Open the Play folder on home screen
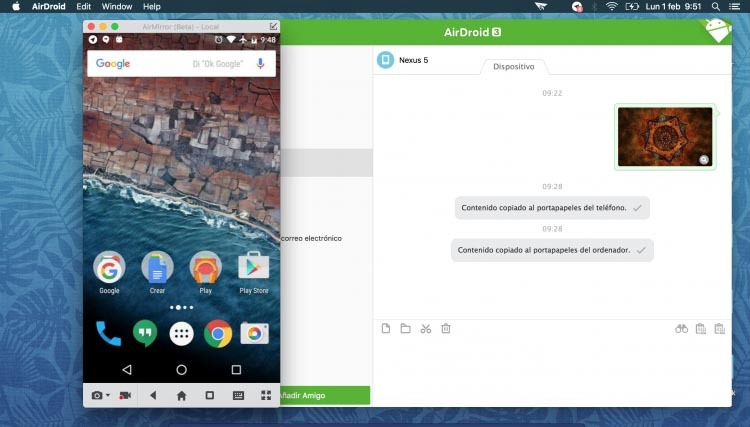Image resolution: width=750 pixels, height=427 pixels. click(x=206, y=268)
